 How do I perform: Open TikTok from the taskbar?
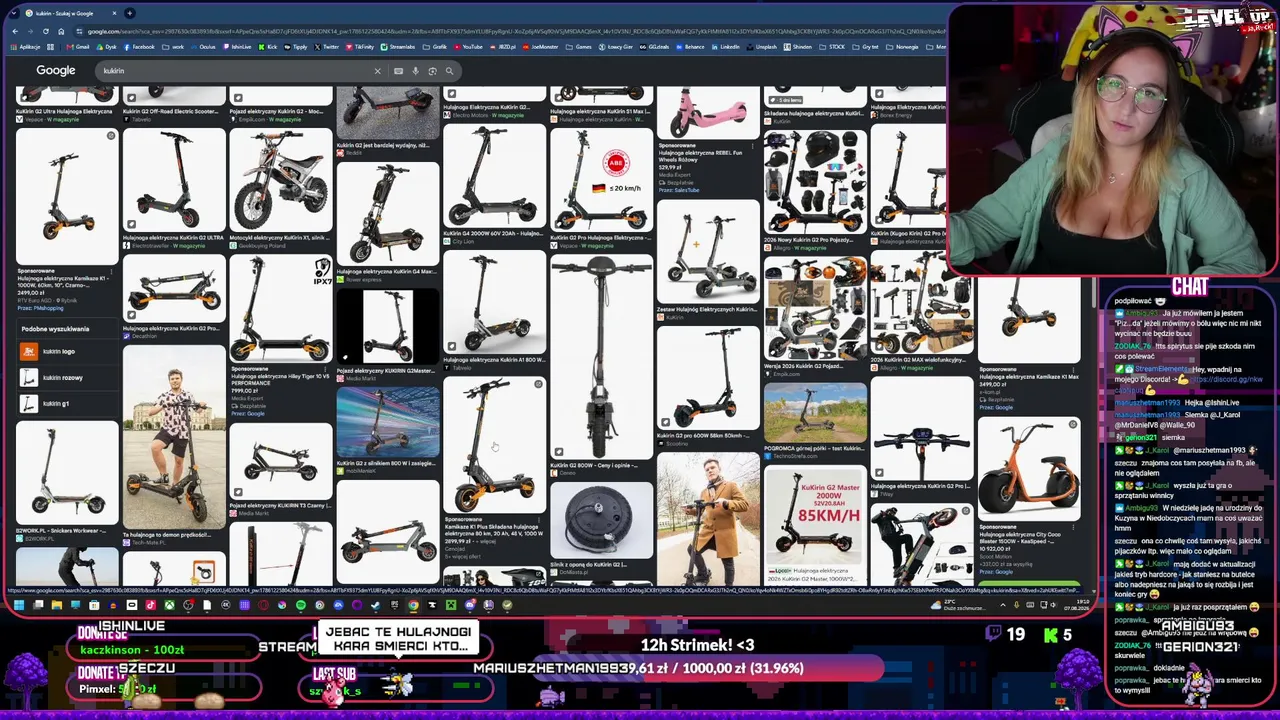tap(150, 605)
